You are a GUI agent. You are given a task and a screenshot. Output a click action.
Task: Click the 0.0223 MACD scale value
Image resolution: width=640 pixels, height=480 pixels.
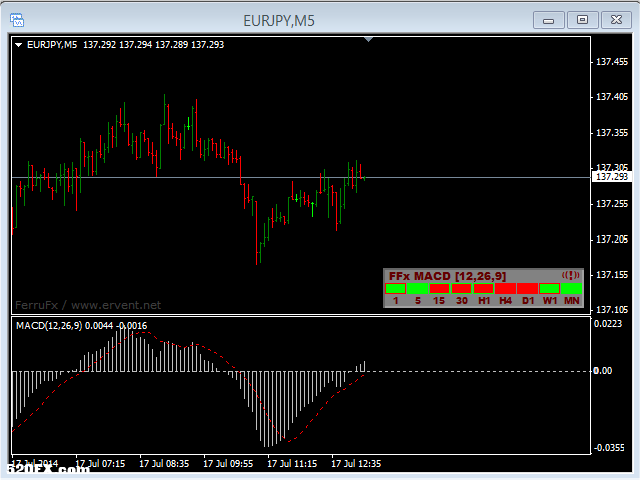[x=608, y=324]
